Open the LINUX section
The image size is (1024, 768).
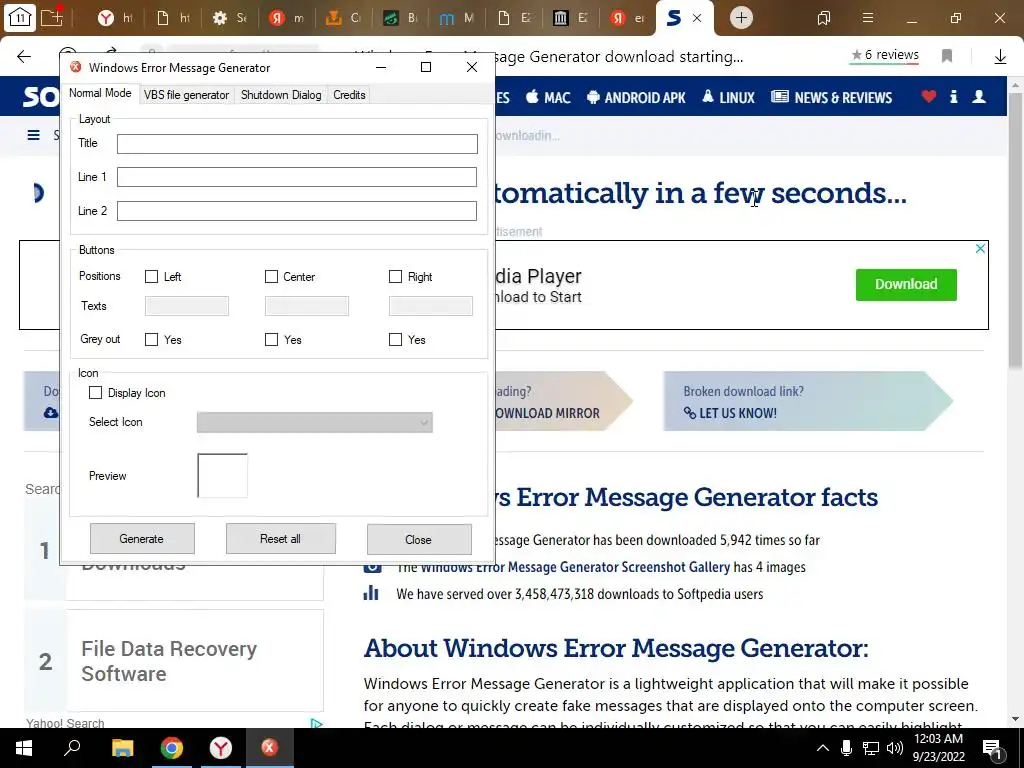[x=728, y=97]
